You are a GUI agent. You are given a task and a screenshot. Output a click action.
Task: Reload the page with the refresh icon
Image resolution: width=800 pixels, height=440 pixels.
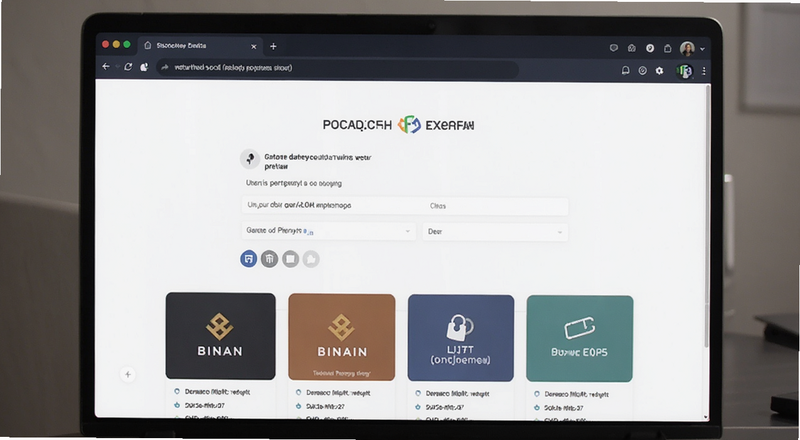tap(128, 67)
